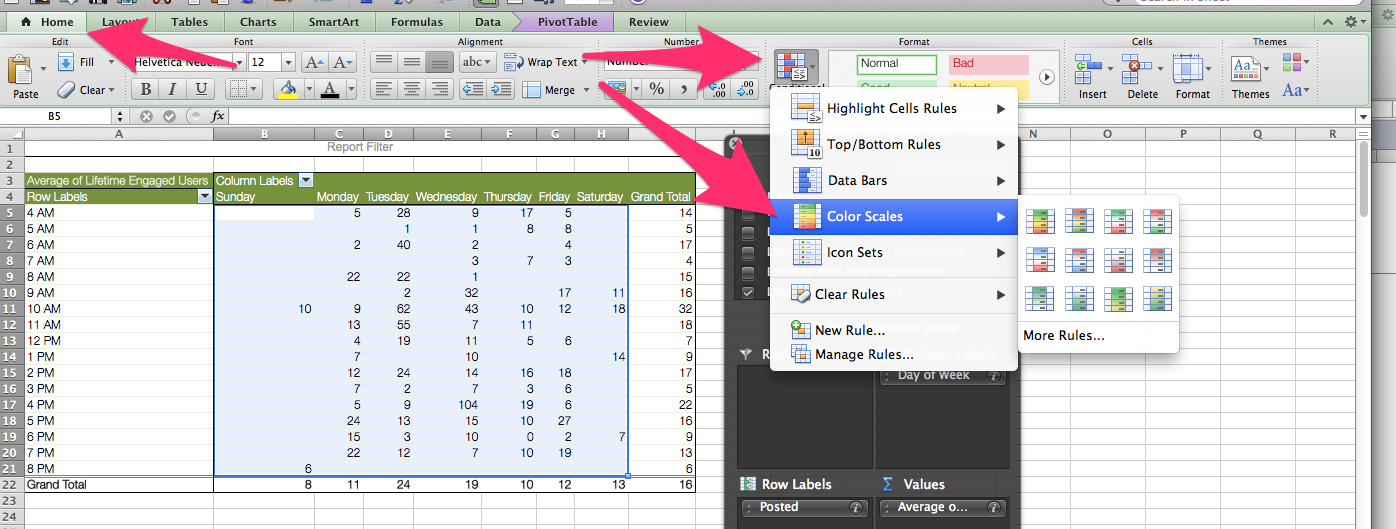Apply comma style number format
This screenshot has height=529, width=1396.
pyautogui.click(x=683, y=89)
